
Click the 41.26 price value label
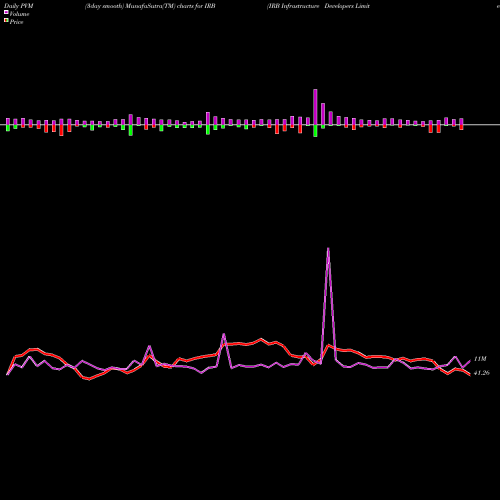click(482, 373)
